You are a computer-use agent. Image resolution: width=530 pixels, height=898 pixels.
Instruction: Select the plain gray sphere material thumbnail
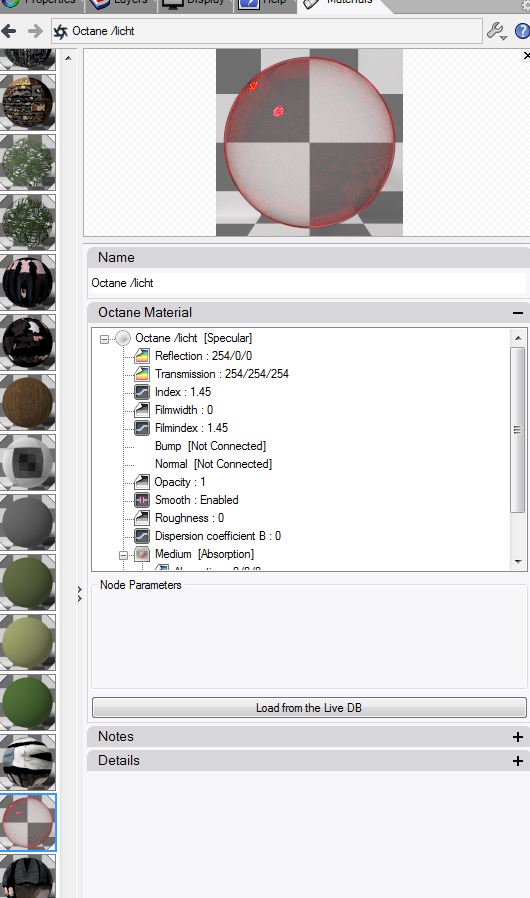(x=28, y=522)
